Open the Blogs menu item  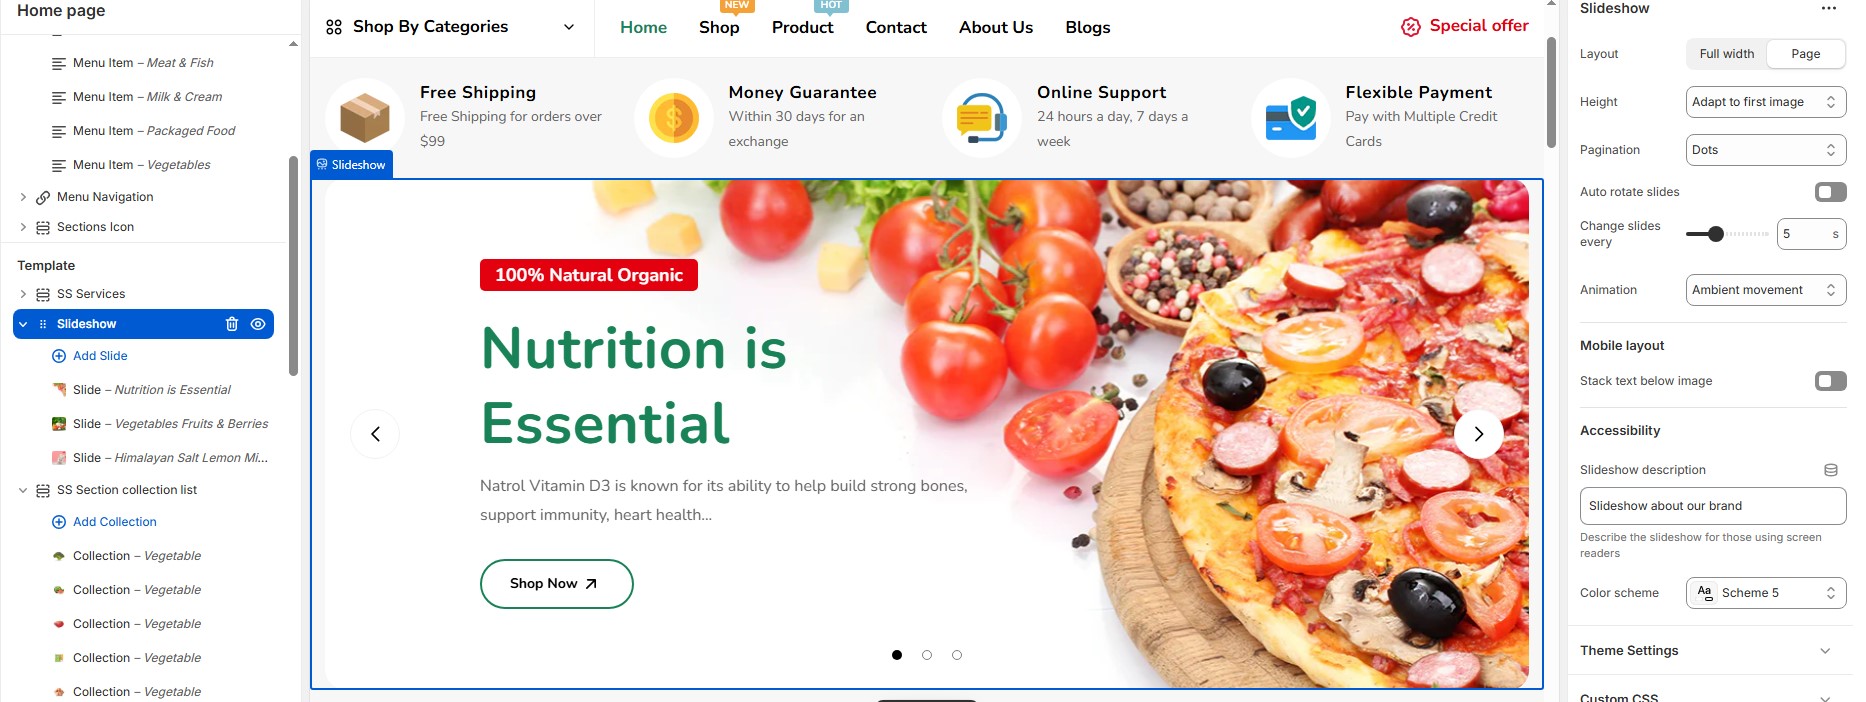tap(1088, 28)
